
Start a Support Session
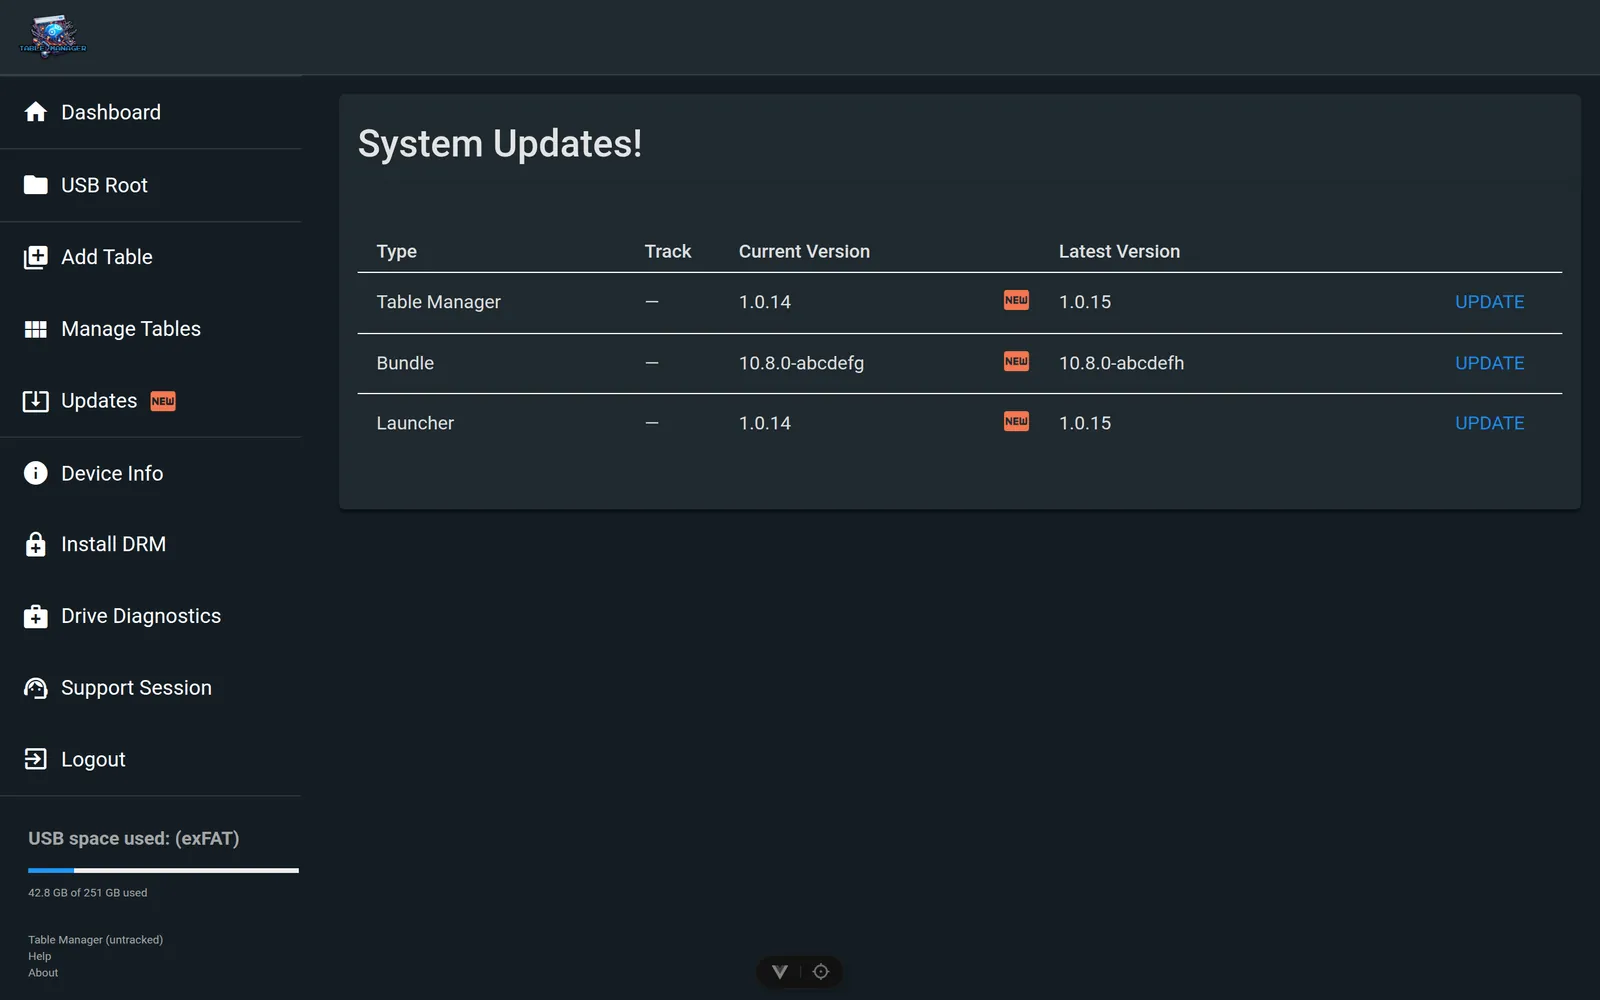[151, 688]
